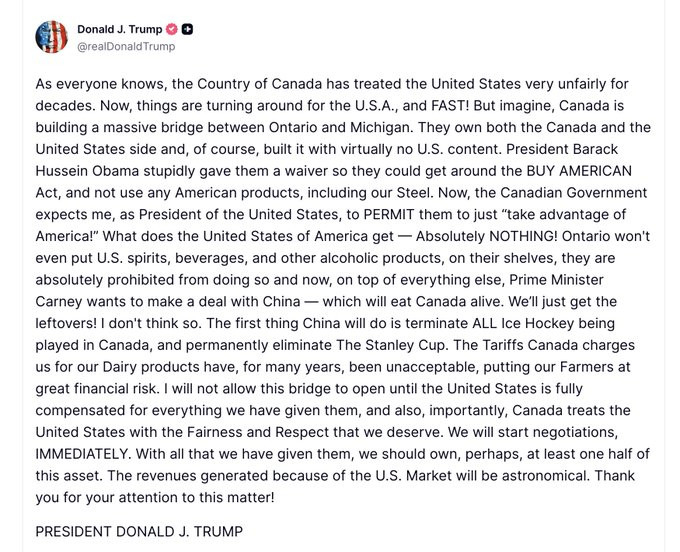Open the flag-patterned profile avatar
The width and height of the screenshot is (680, 552).
(x=51, y=37)
